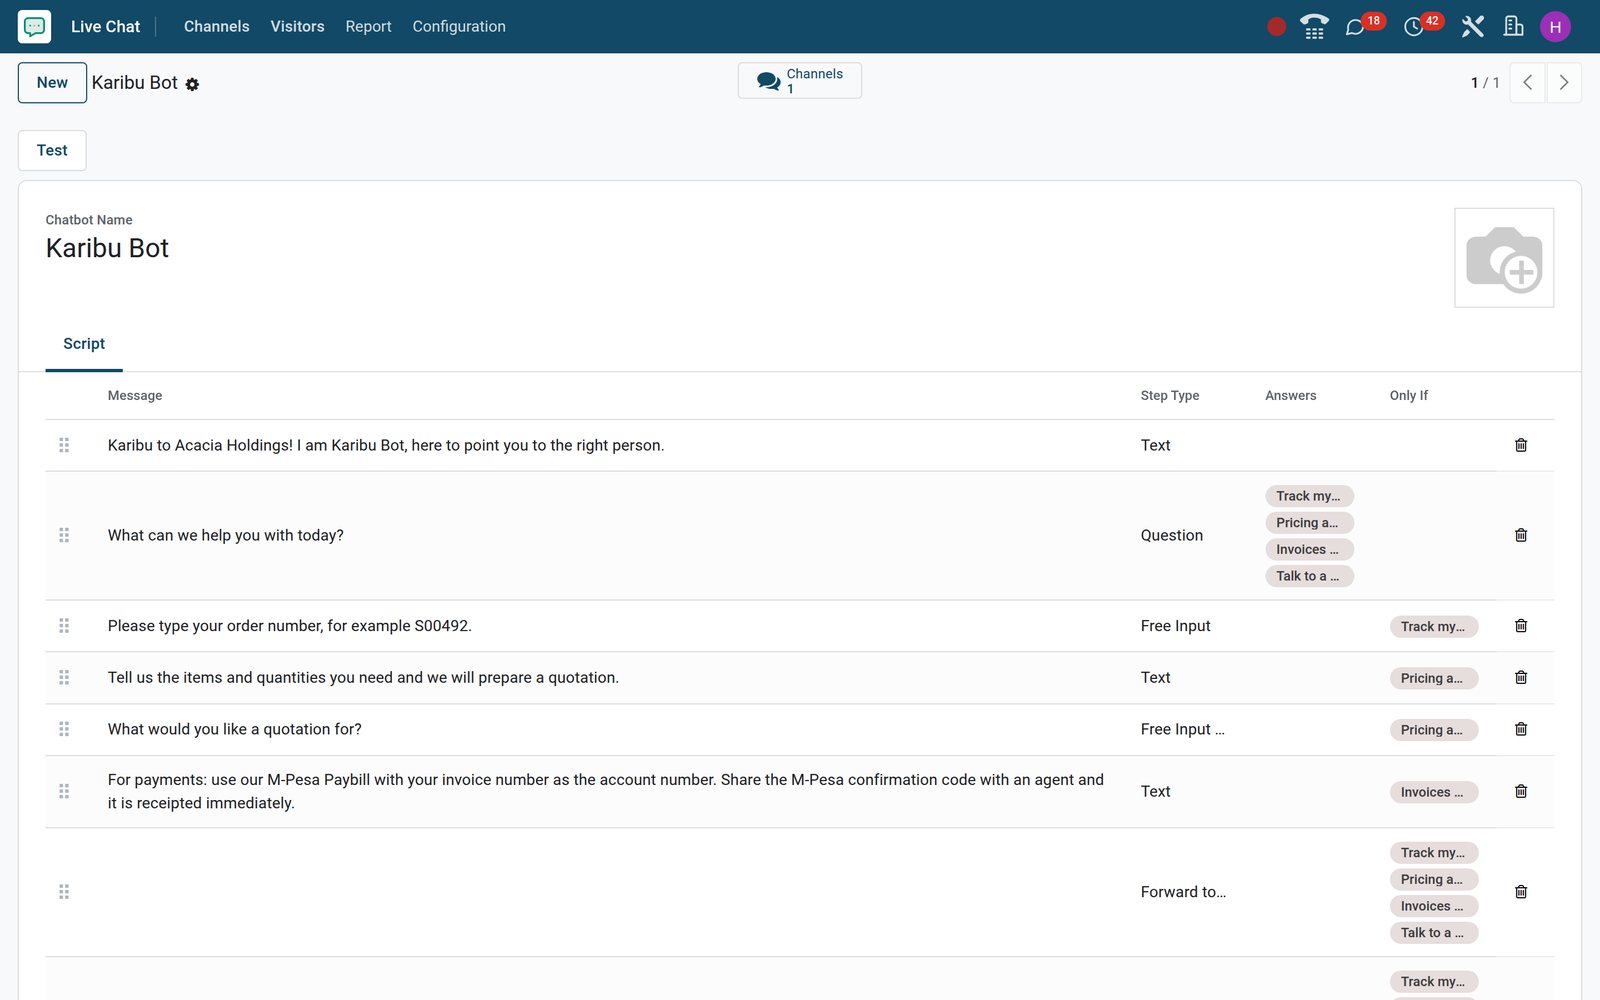Open the Report menu
The width and height of the screenshot is (1600, 1000).
[x=368, y=27]
